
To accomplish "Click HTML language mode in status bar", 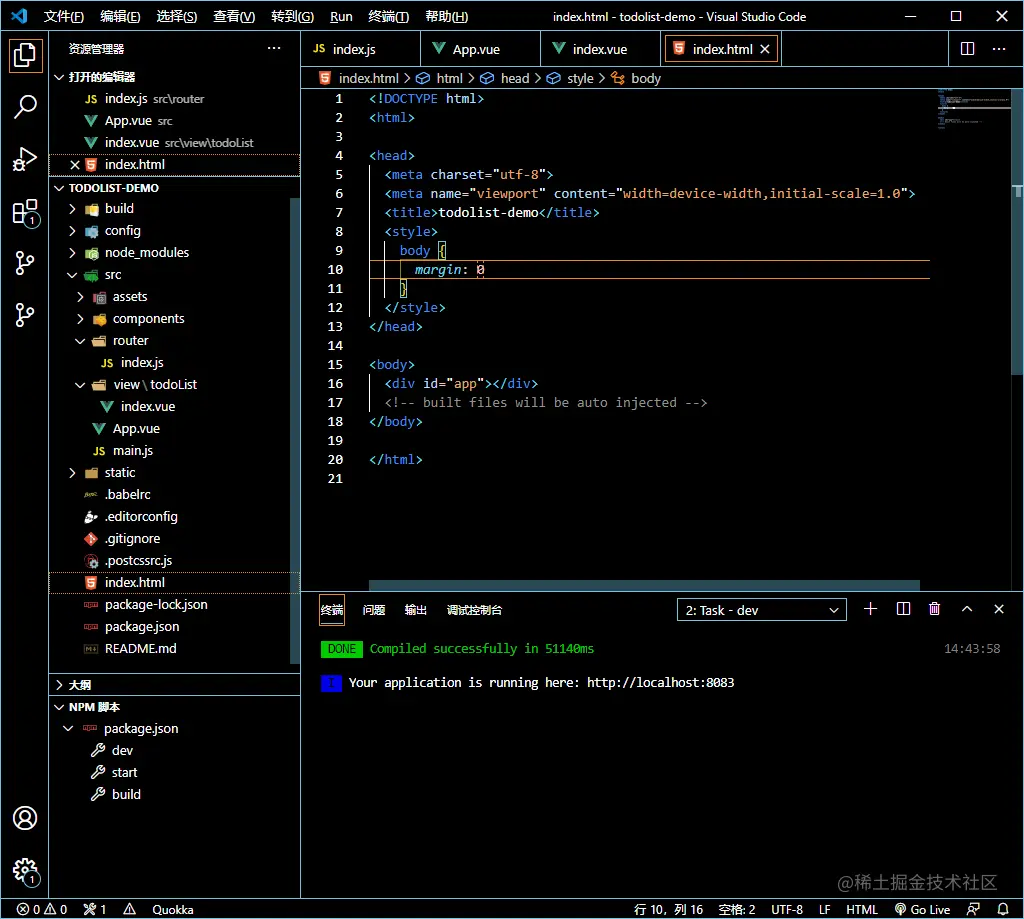I will pos(862,909).
